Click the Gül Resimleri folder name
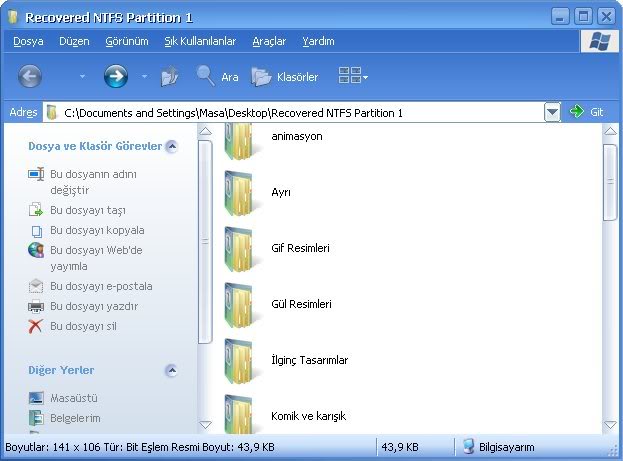This screenshot has height=461, width=623. point(301,304)
